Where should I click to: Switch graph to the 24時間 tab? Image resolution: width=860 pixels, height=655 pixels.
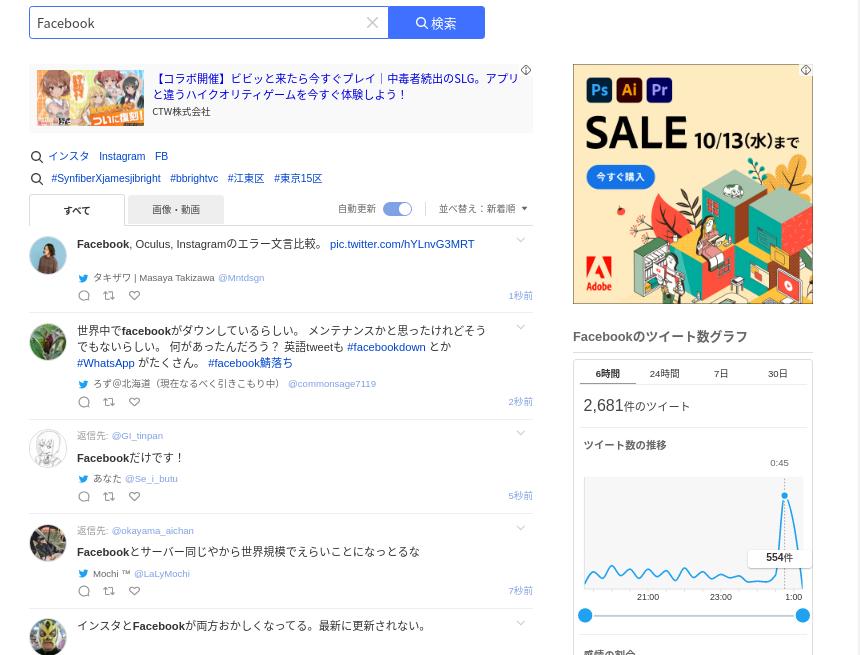(664, 374)
